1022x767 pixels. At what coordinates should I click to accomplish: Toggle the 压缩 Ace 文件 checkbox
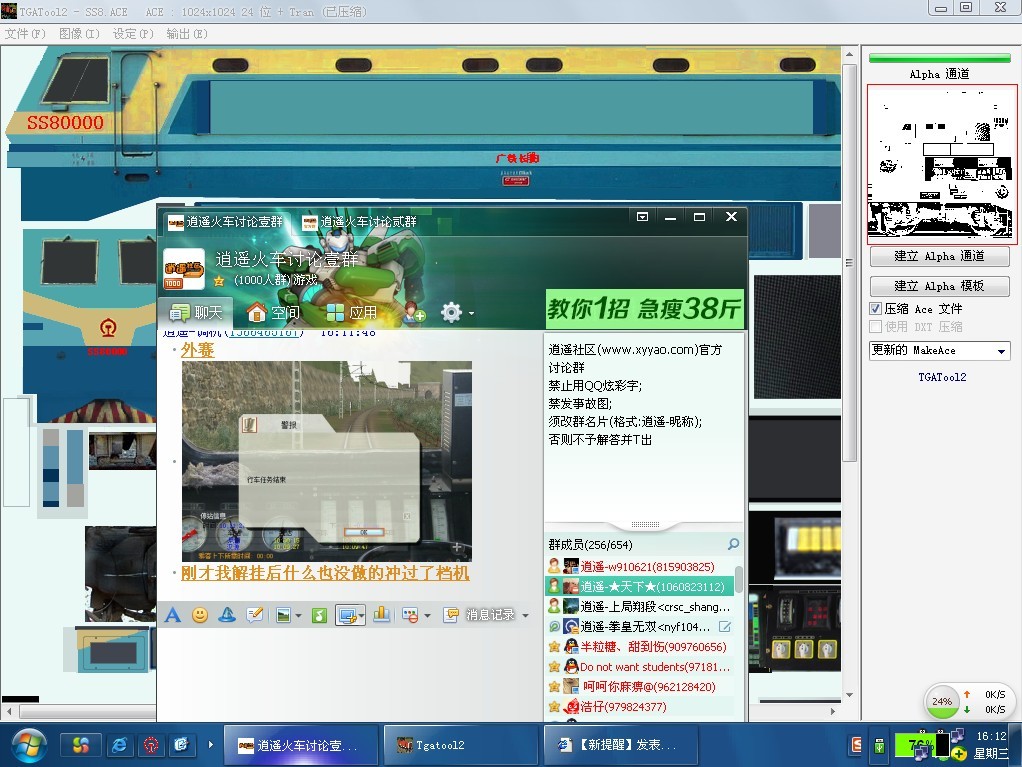(876, 309)
